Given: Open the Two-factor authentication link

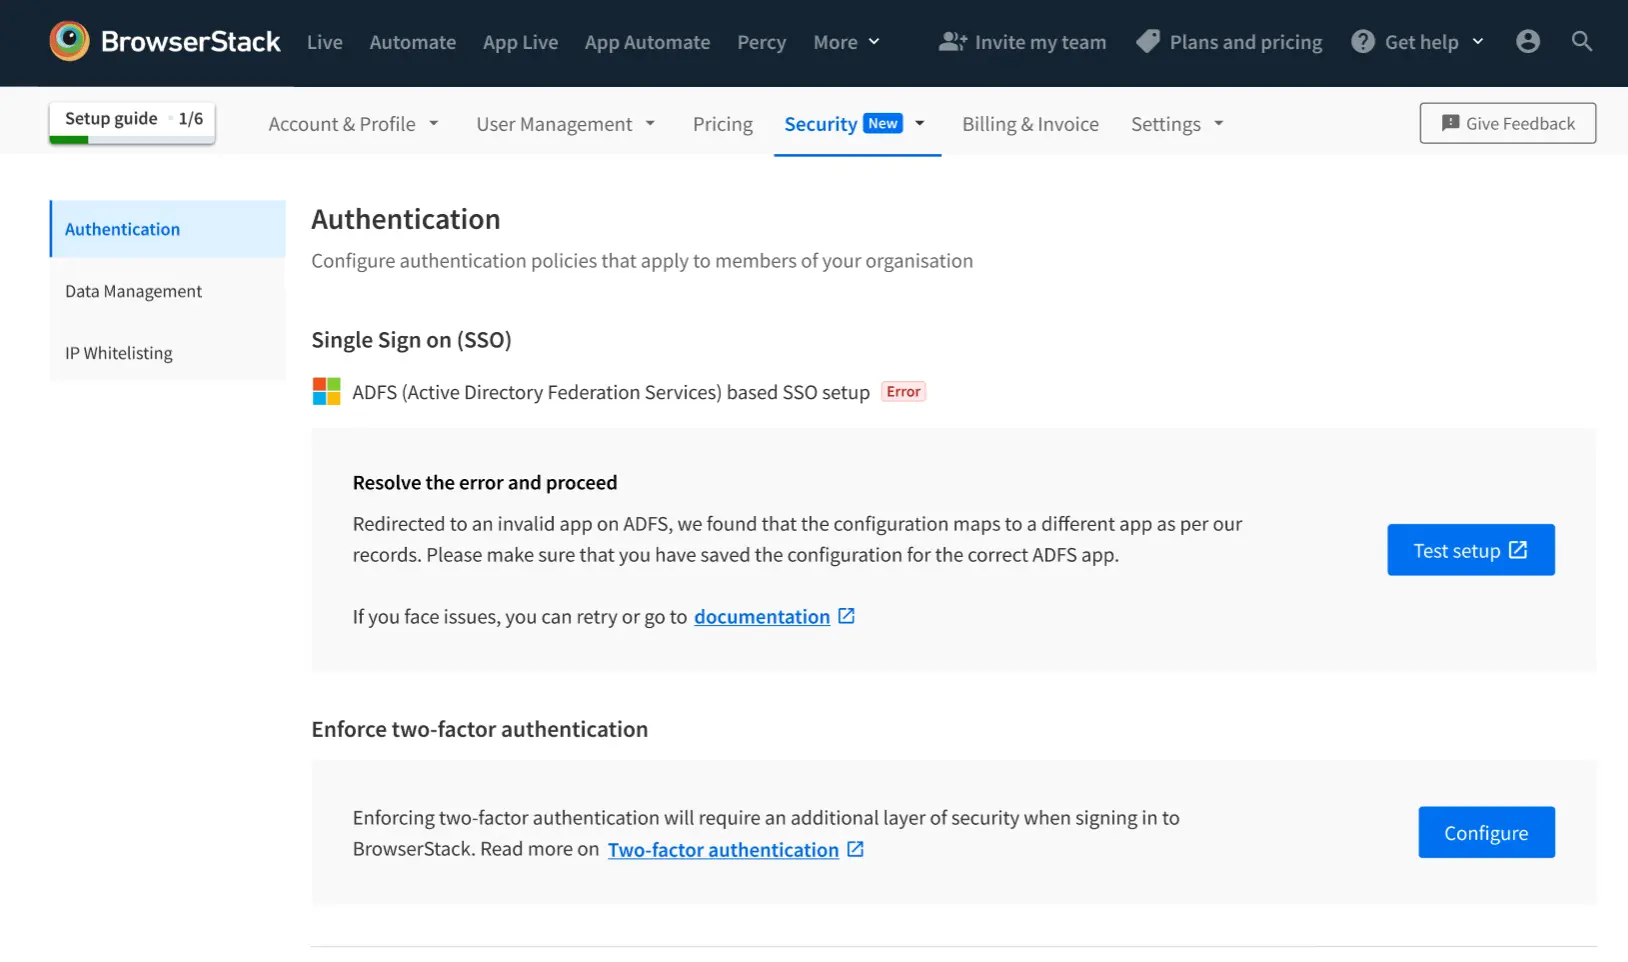Looking at the screenshot, I should coord(723,850).
